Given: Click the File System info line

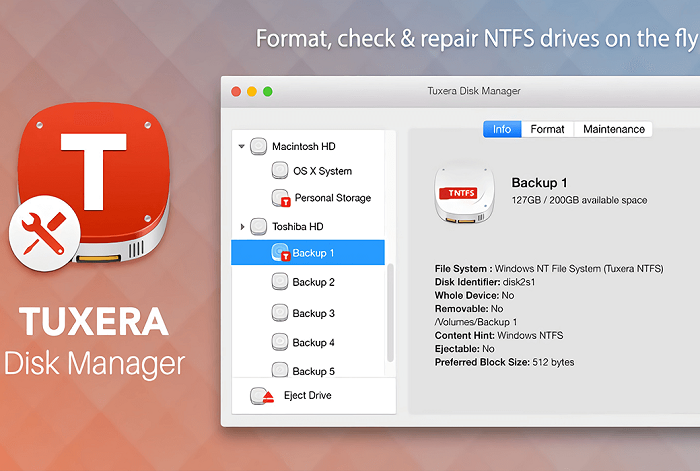Looking at the screenshot, I should pyautogui.click(x=549, y=269).
